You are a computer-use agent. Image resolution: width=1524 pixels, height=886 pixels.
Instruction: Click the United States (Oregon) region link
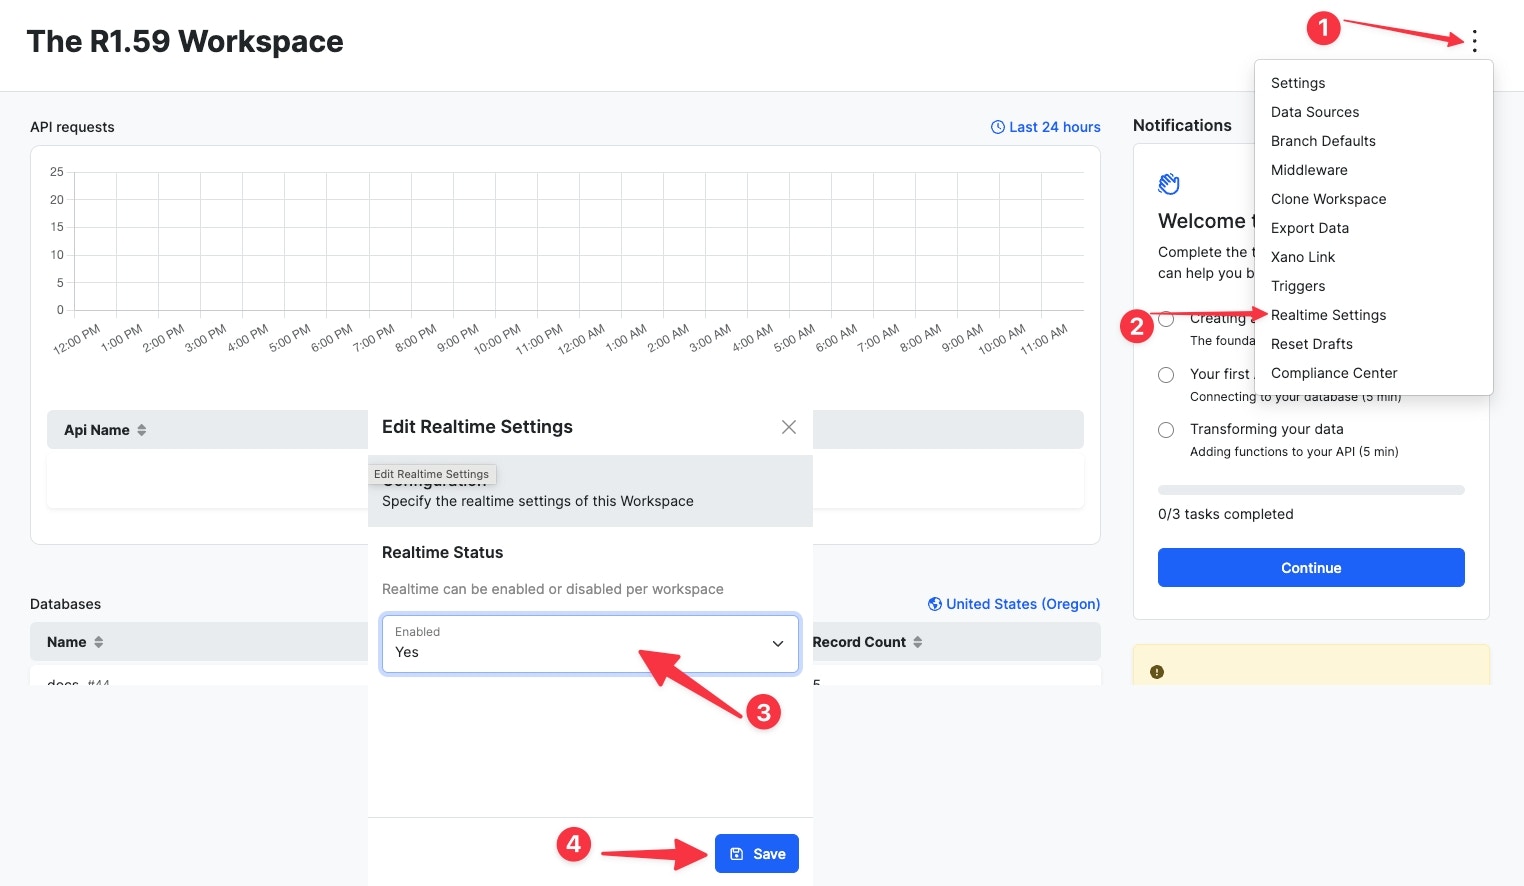pos(1023,604)
